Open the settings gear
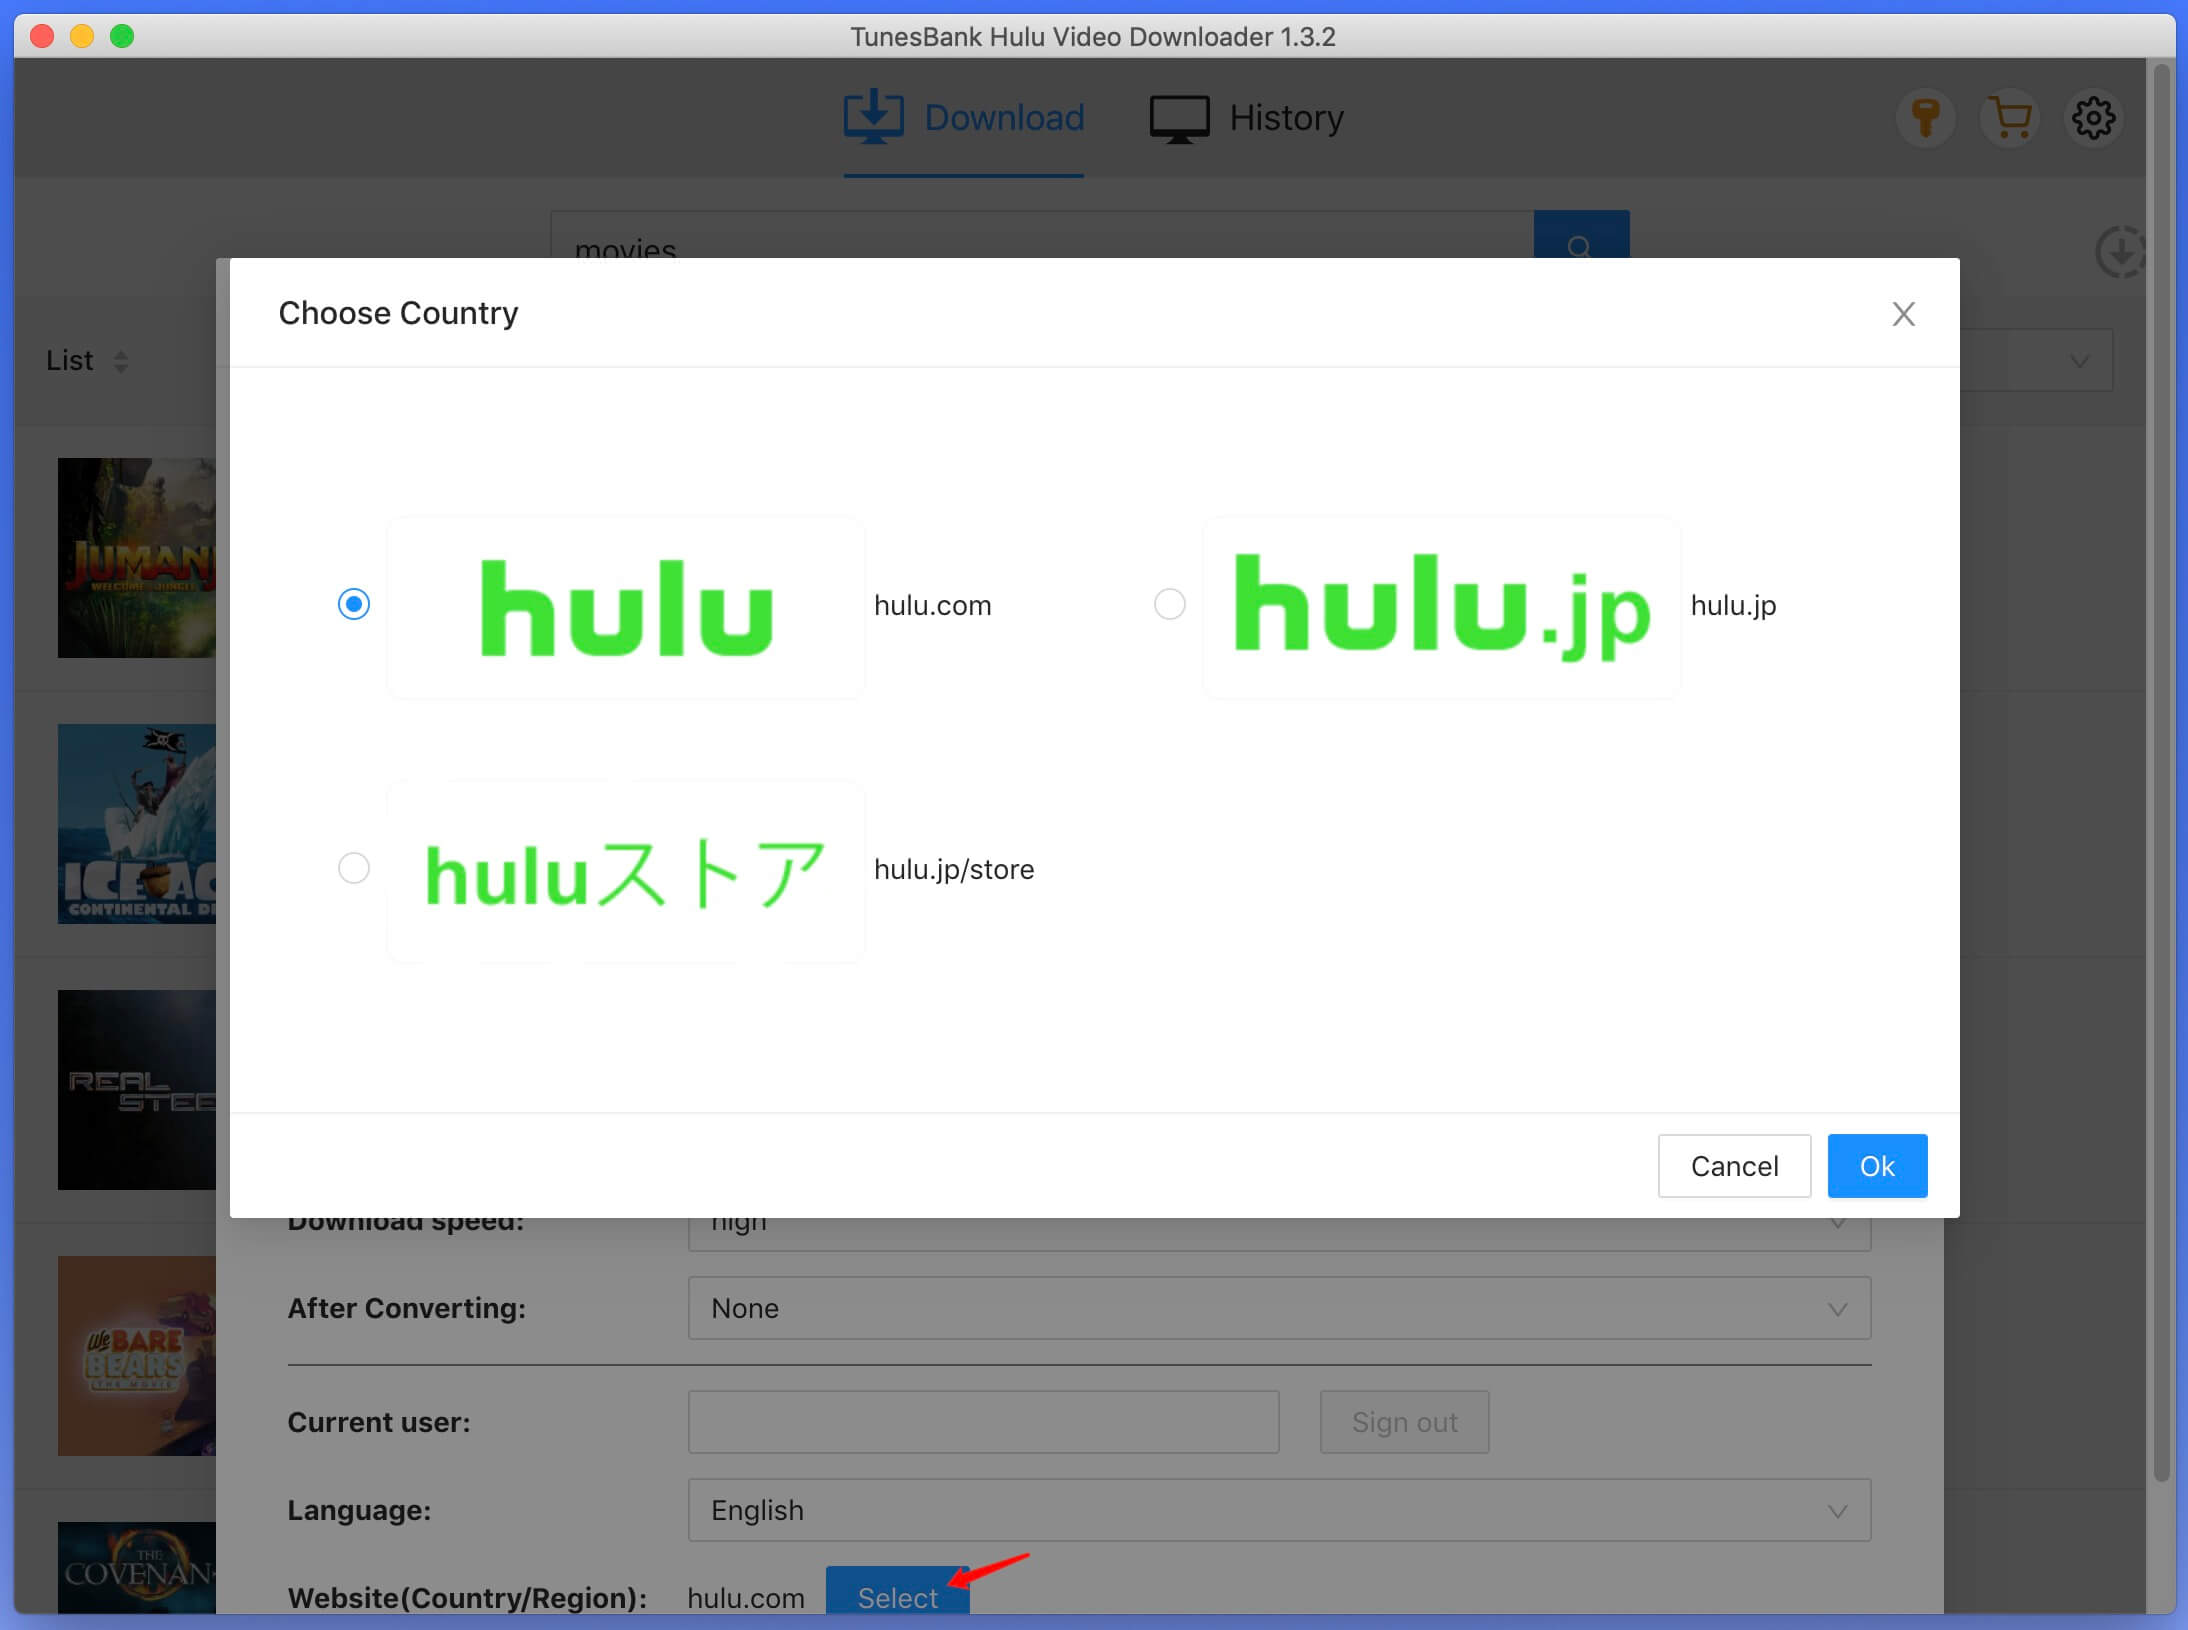Viewport: 2188px width, 1630px height. point(2093,117)
